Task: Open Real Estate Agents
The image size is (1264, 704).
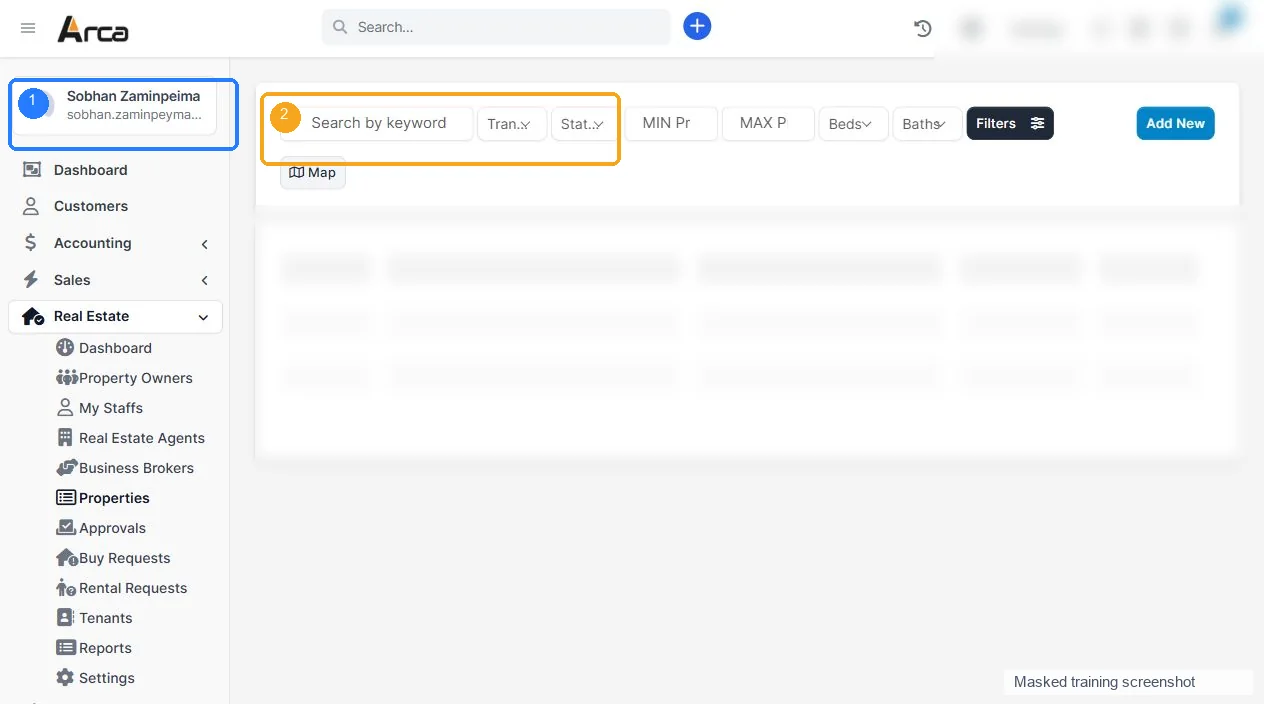Action: point(130,438)
